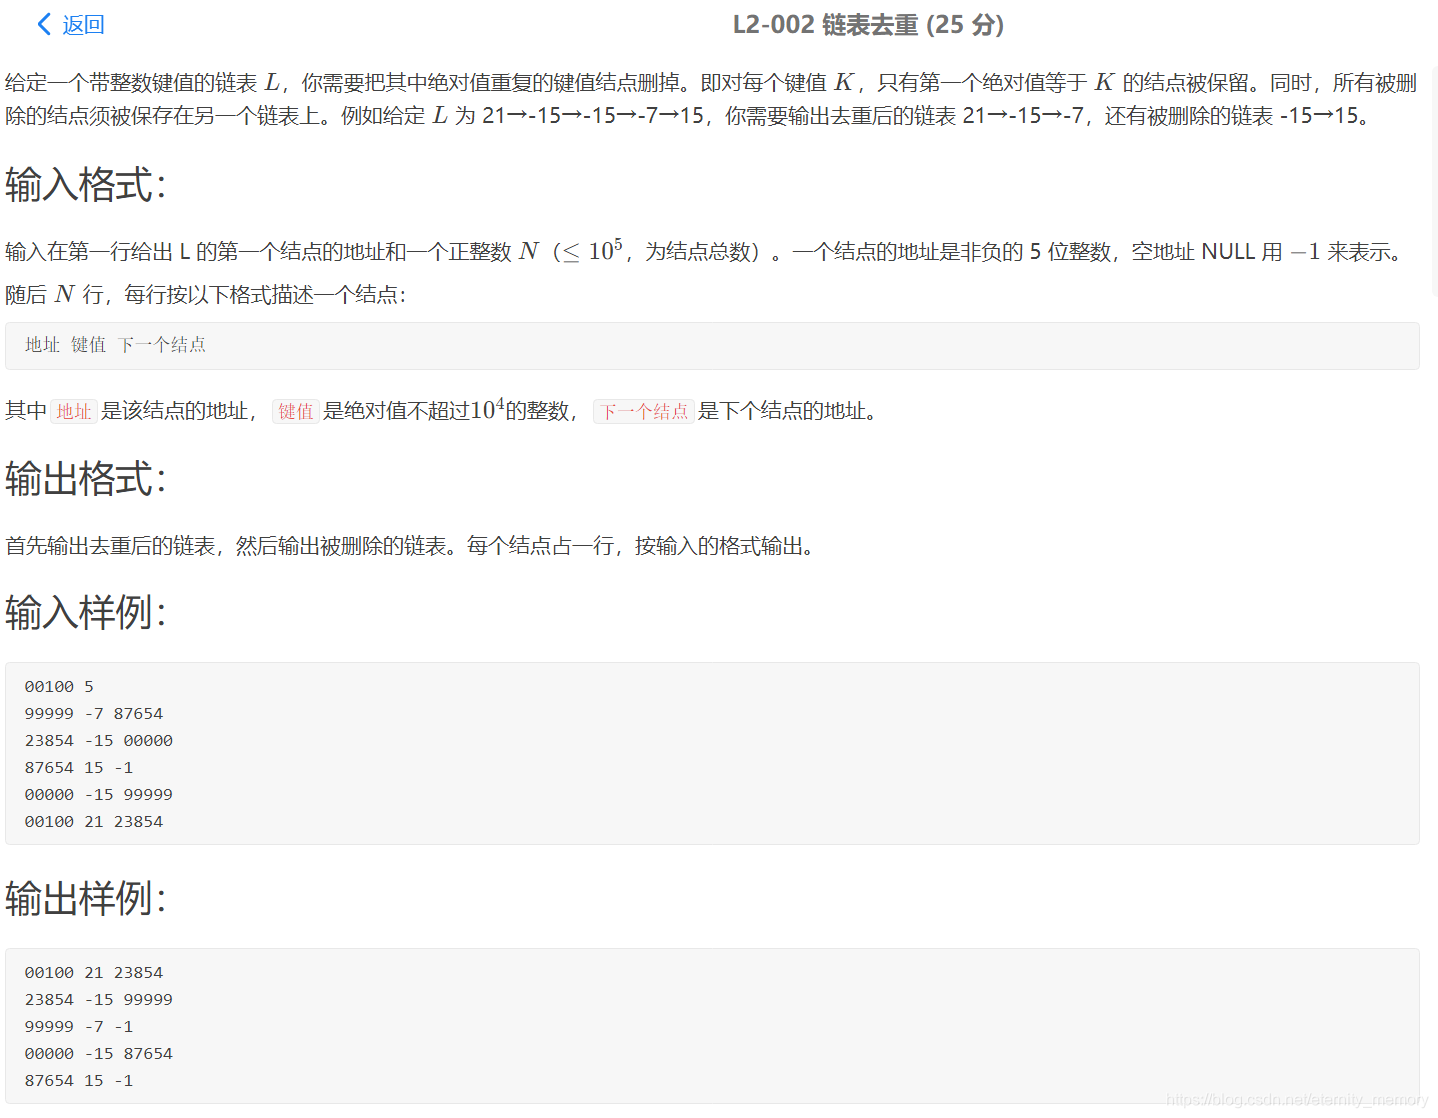Click input sample line '00000 -15 99999'
The height and width of the screenshot is (1118, 1438).
tap(99, 795)
